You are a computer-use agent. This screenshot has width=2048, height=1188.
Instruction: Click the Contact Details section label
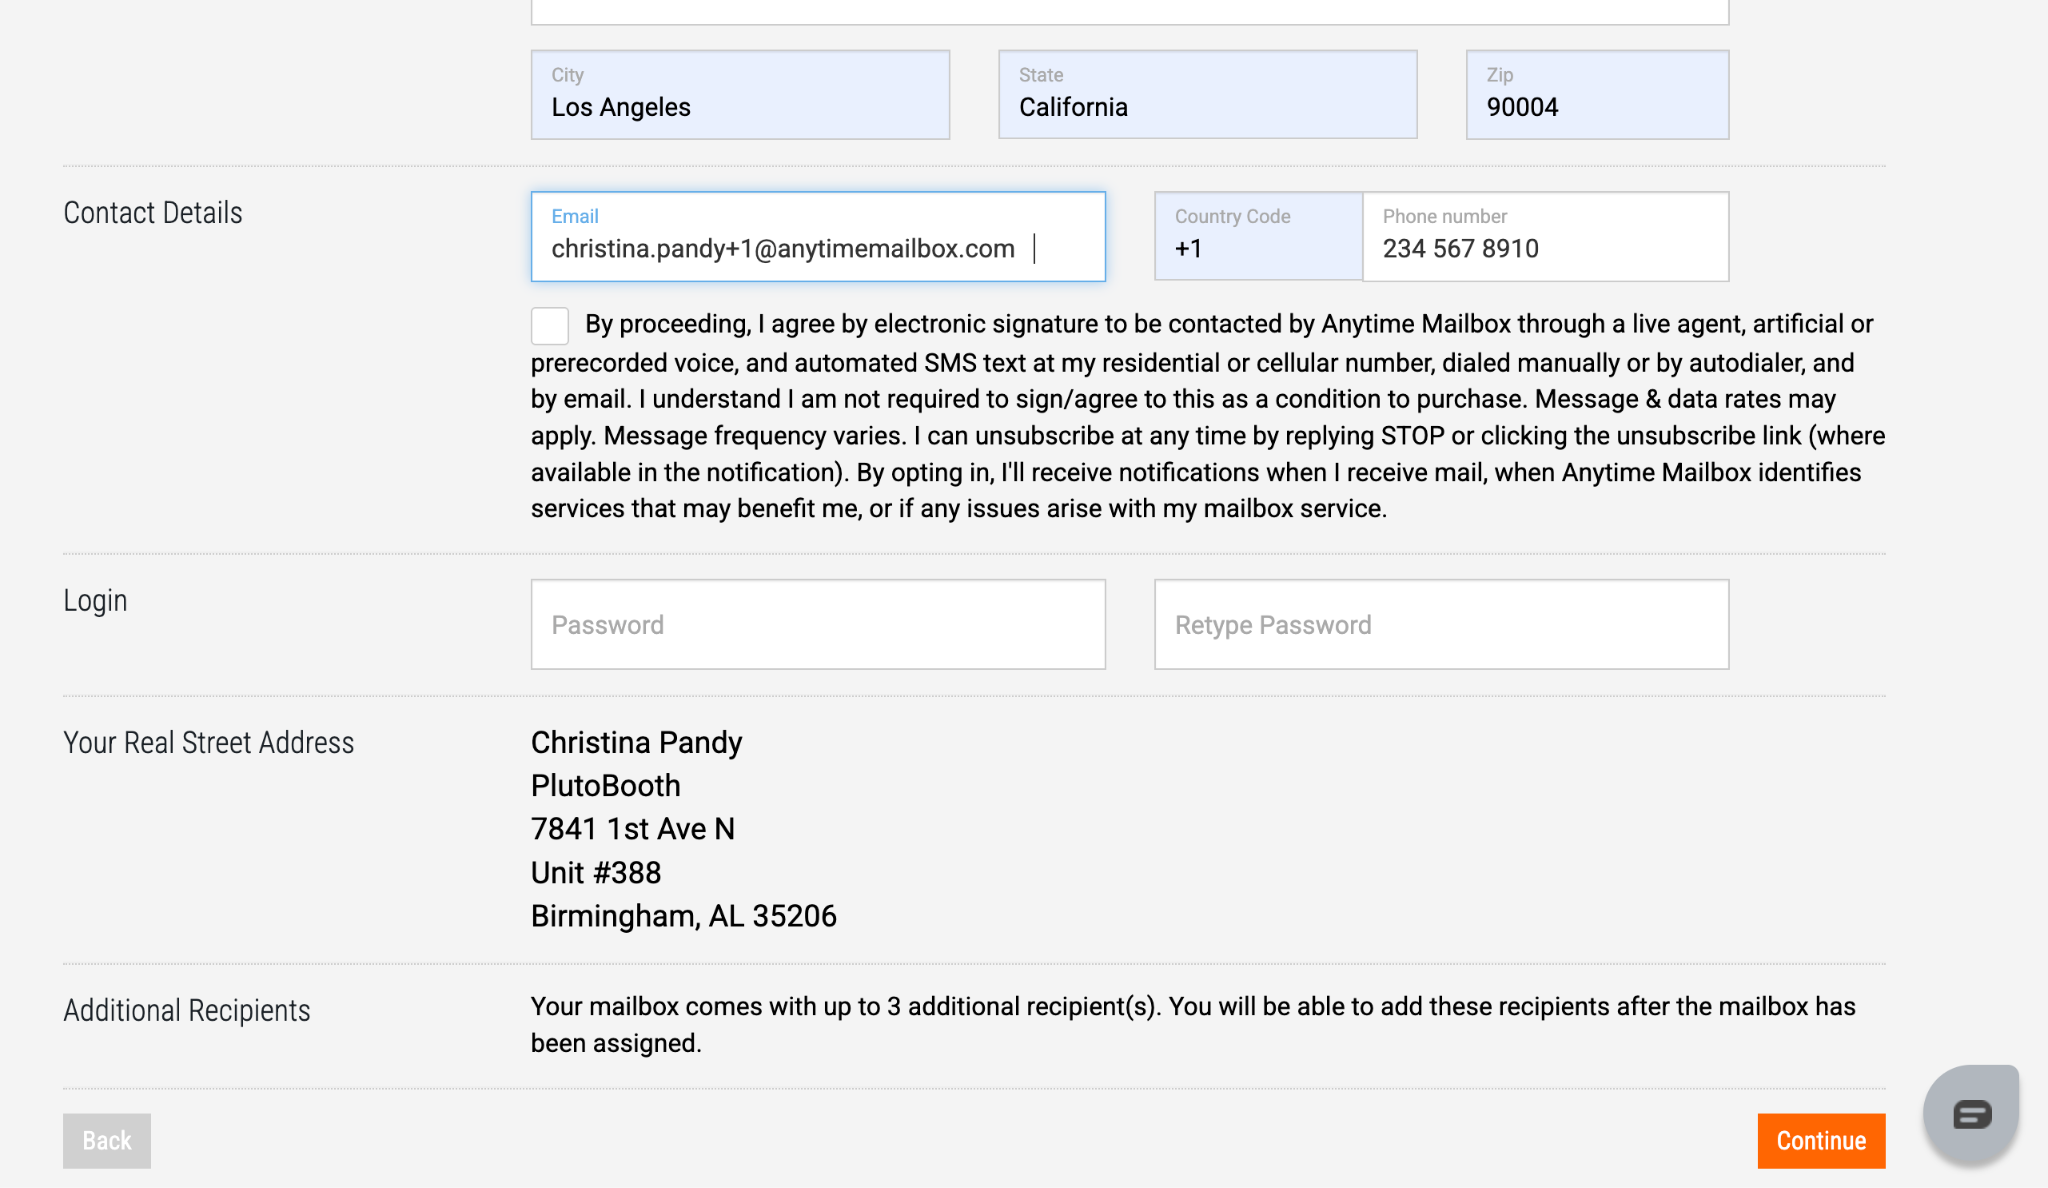click(x=153, y=213)
